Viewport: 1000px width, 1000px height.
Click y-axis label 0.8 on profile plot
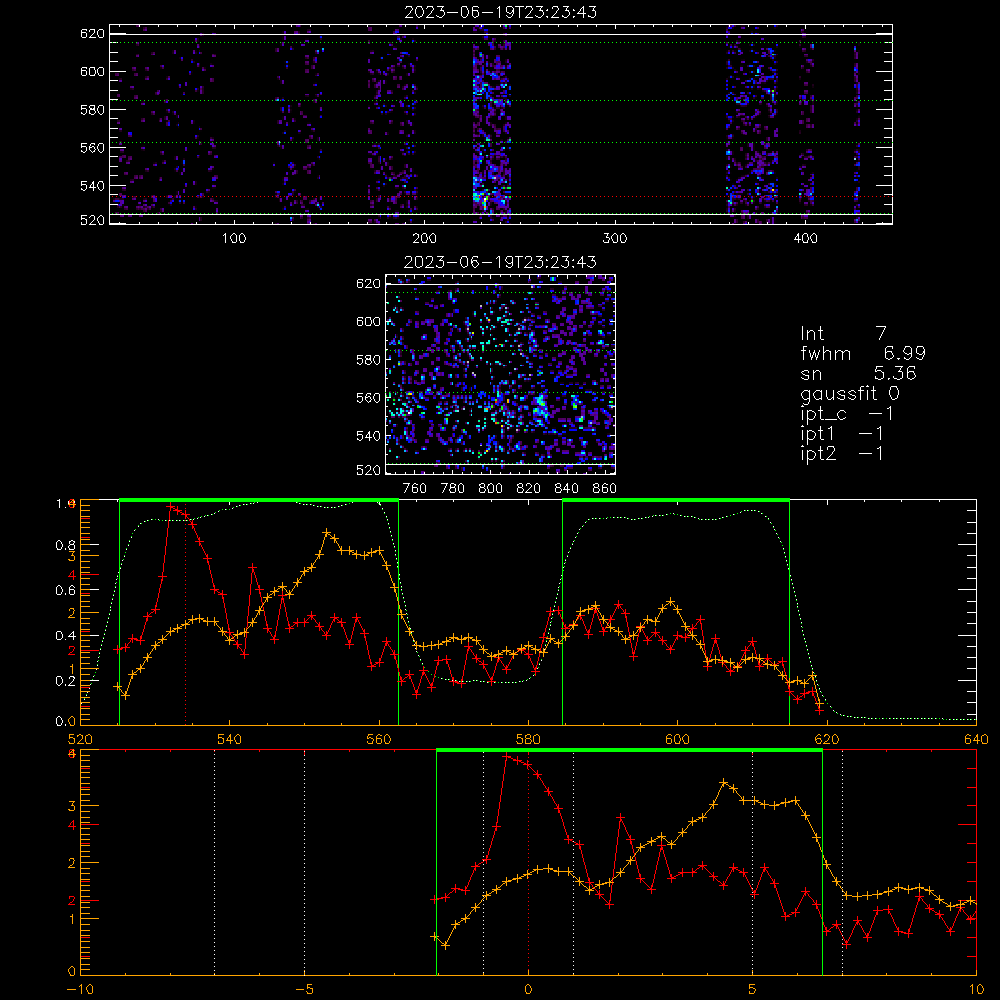point(66,545)
